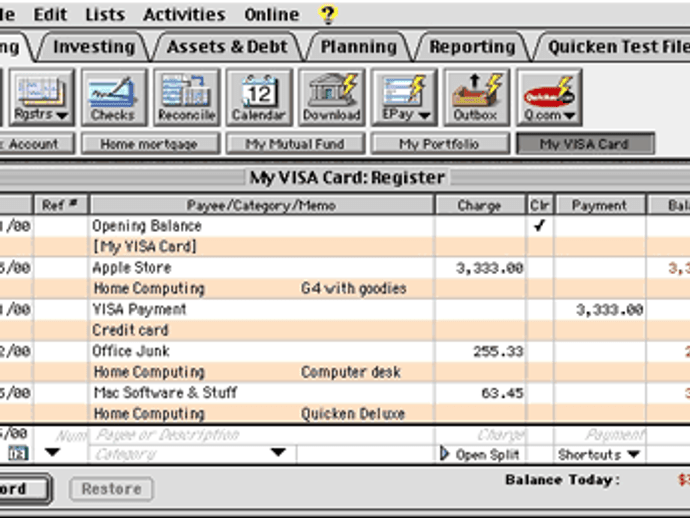Toggle the Clr checkmark on Opening Balance

tap(540, 225)
